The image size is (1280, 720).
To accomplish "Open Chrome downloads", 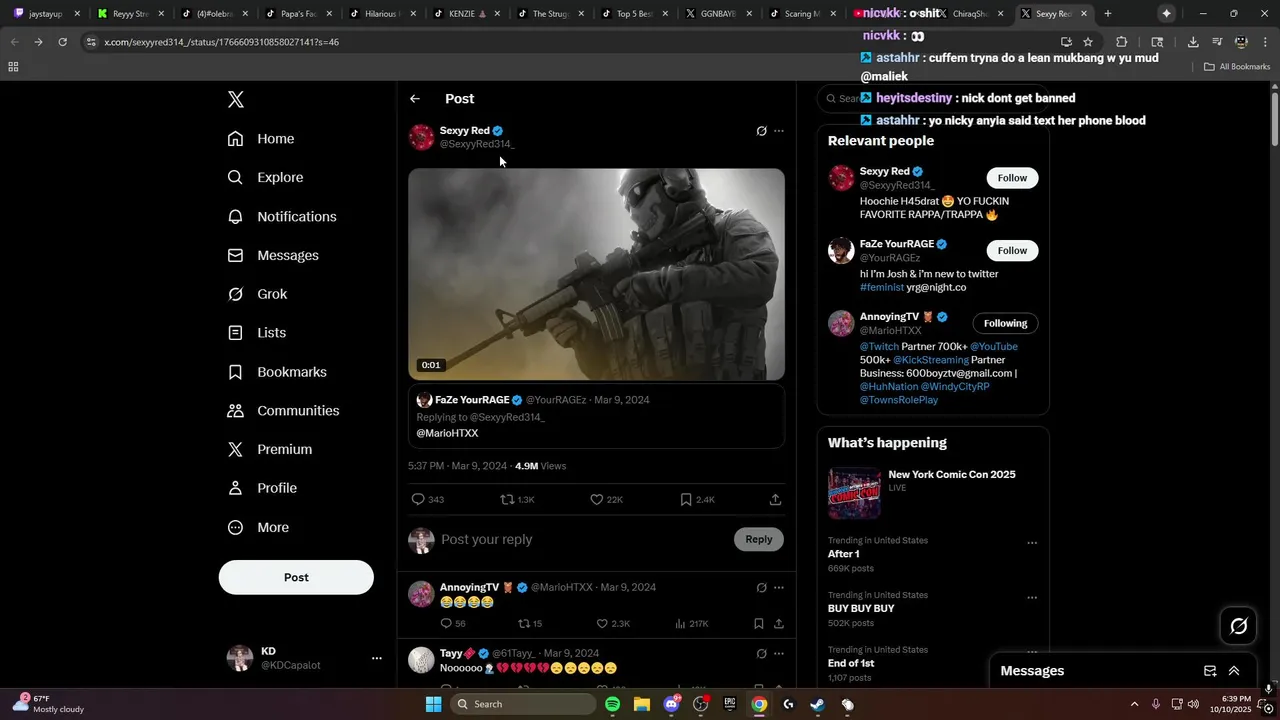I will (x=1193, y=42).
